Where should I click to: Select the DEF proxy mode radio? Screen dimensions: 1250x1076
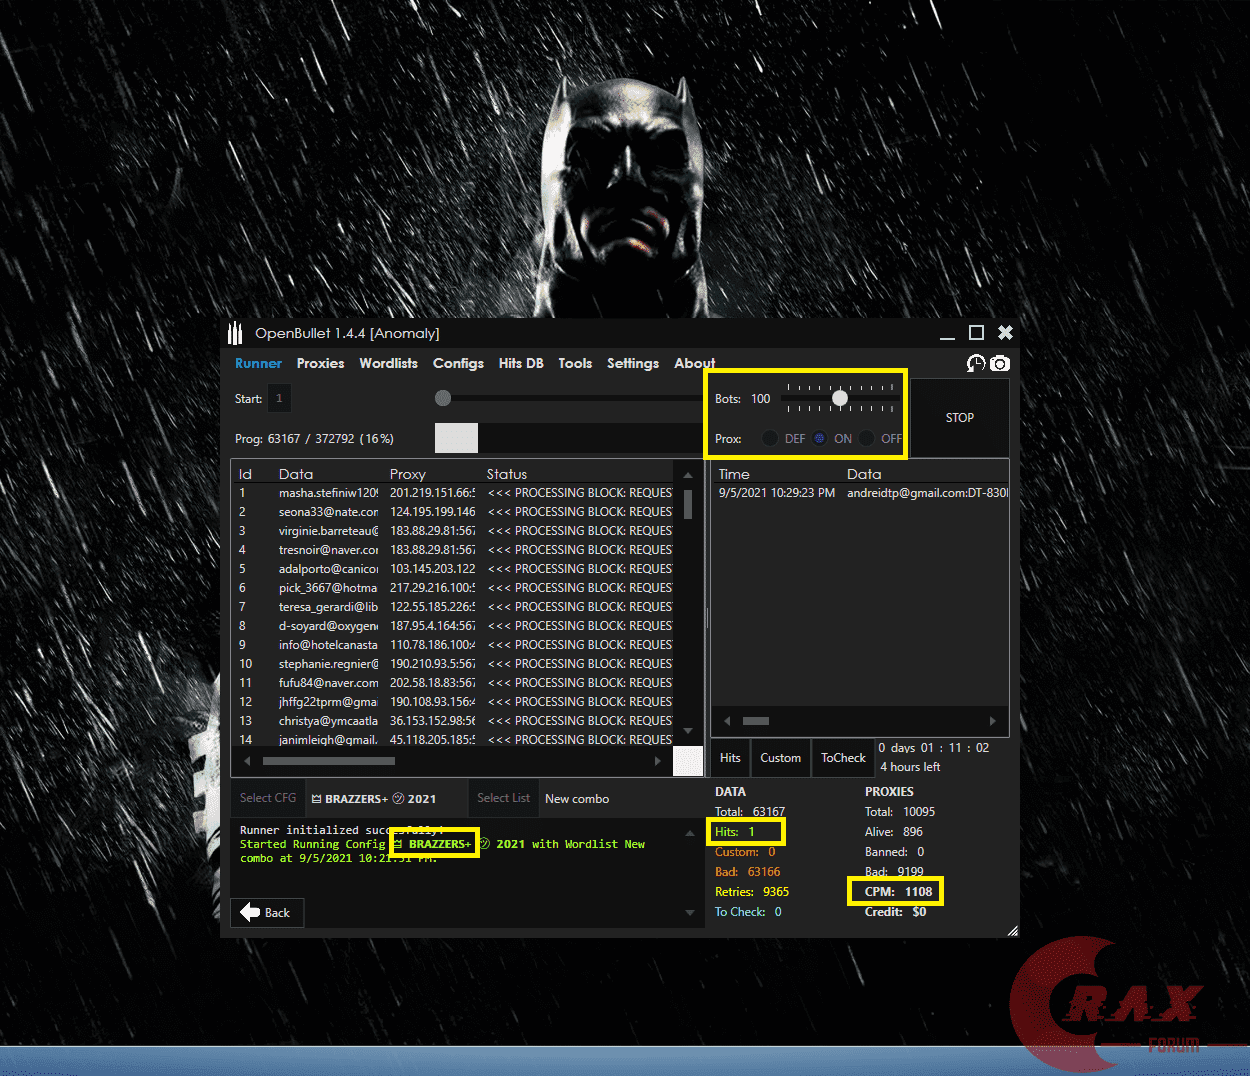[770, 438]
